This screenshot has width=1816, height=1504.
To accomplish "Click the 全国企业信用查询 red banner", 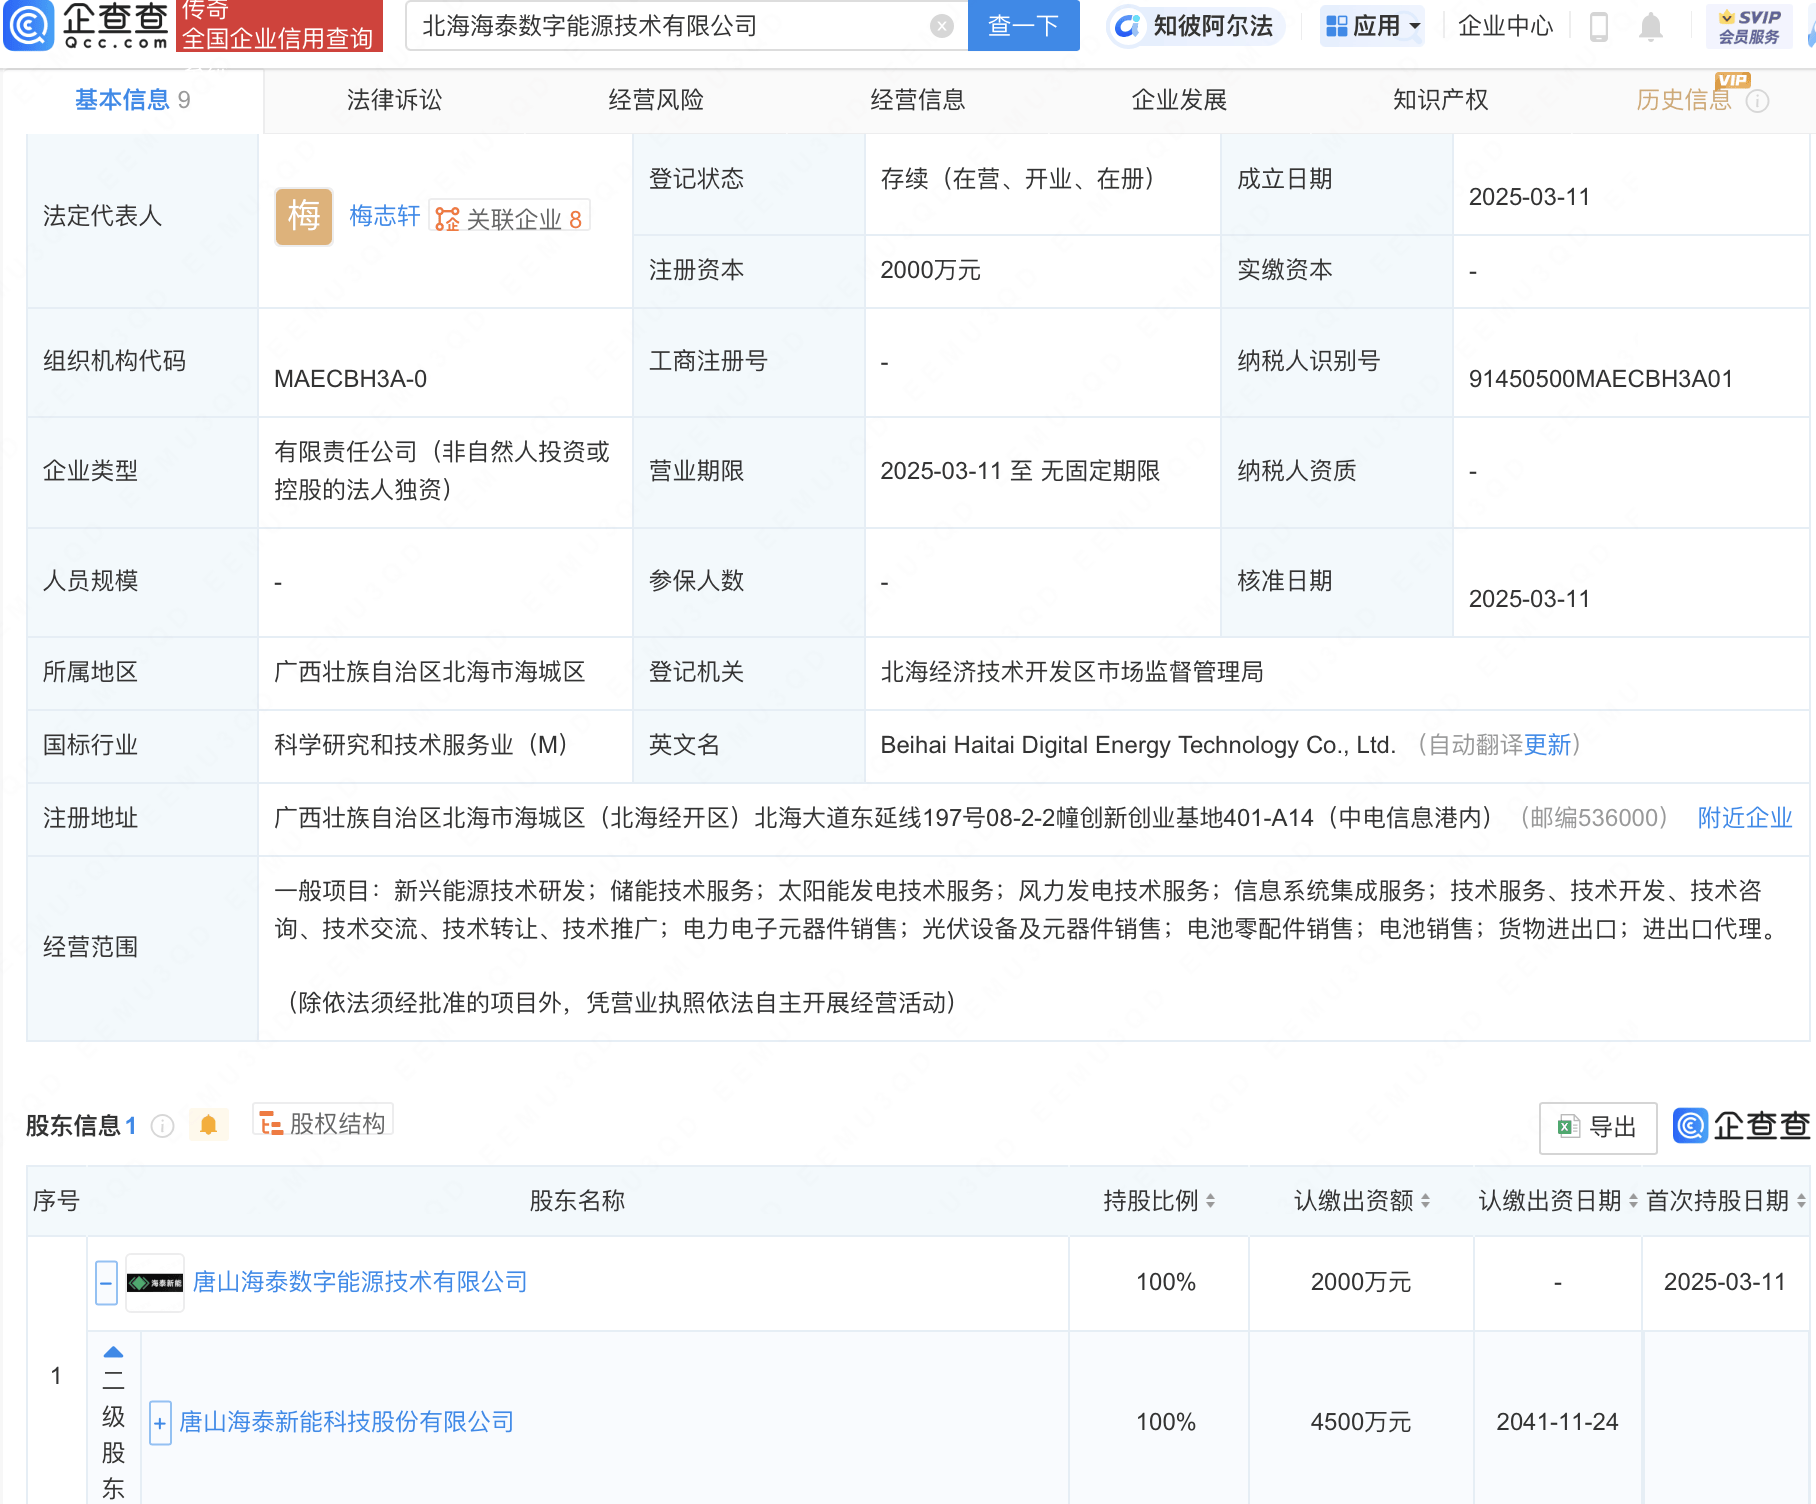I will point(279,26).
